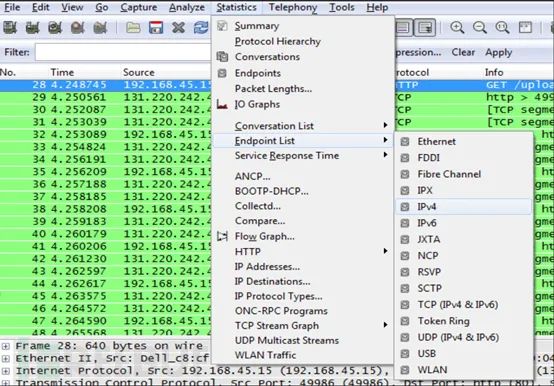Open Summary from the Statistics menu

tap(257, 26)
